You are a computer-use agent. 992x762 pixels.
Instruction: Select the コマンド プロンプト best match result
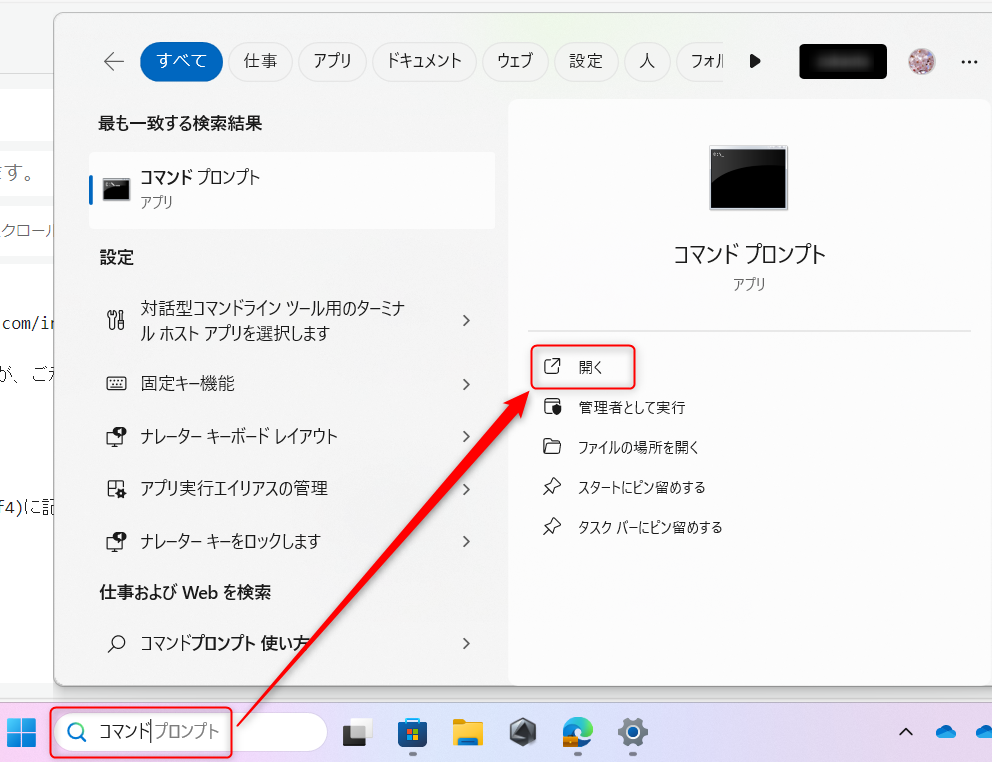(292, 190)
